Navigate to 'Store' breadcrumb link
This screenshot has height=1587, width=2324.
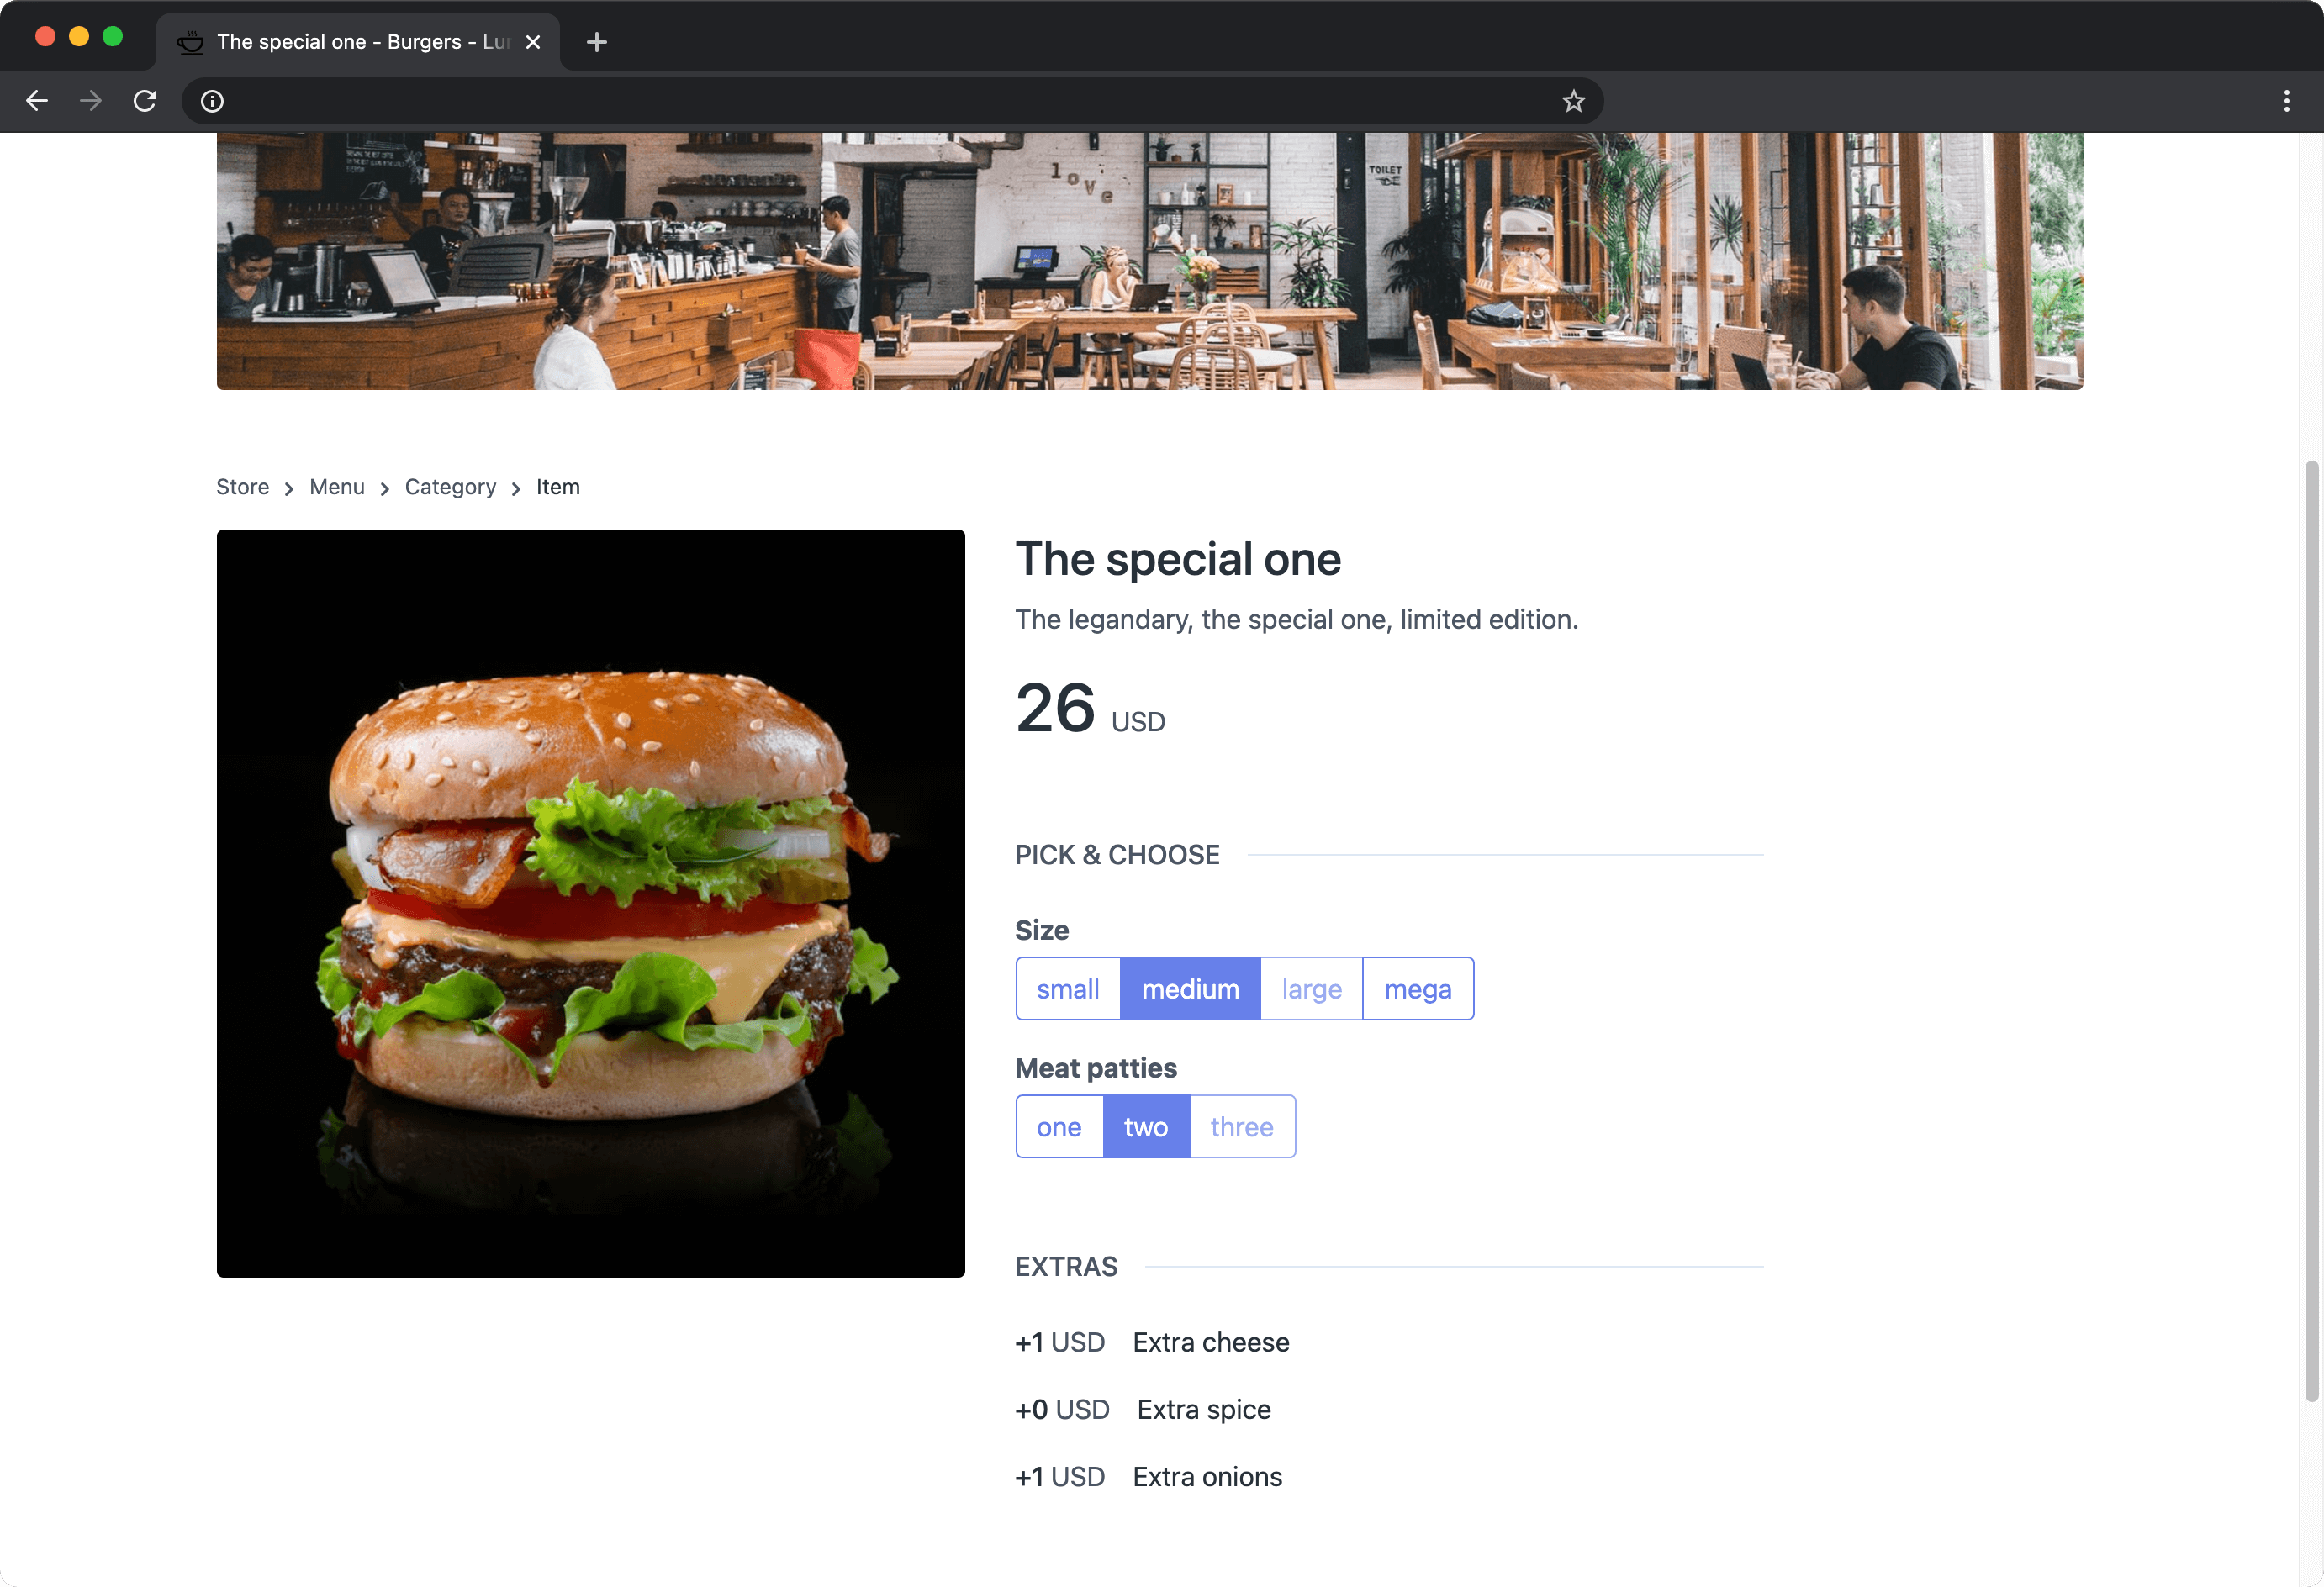(242, 486)
